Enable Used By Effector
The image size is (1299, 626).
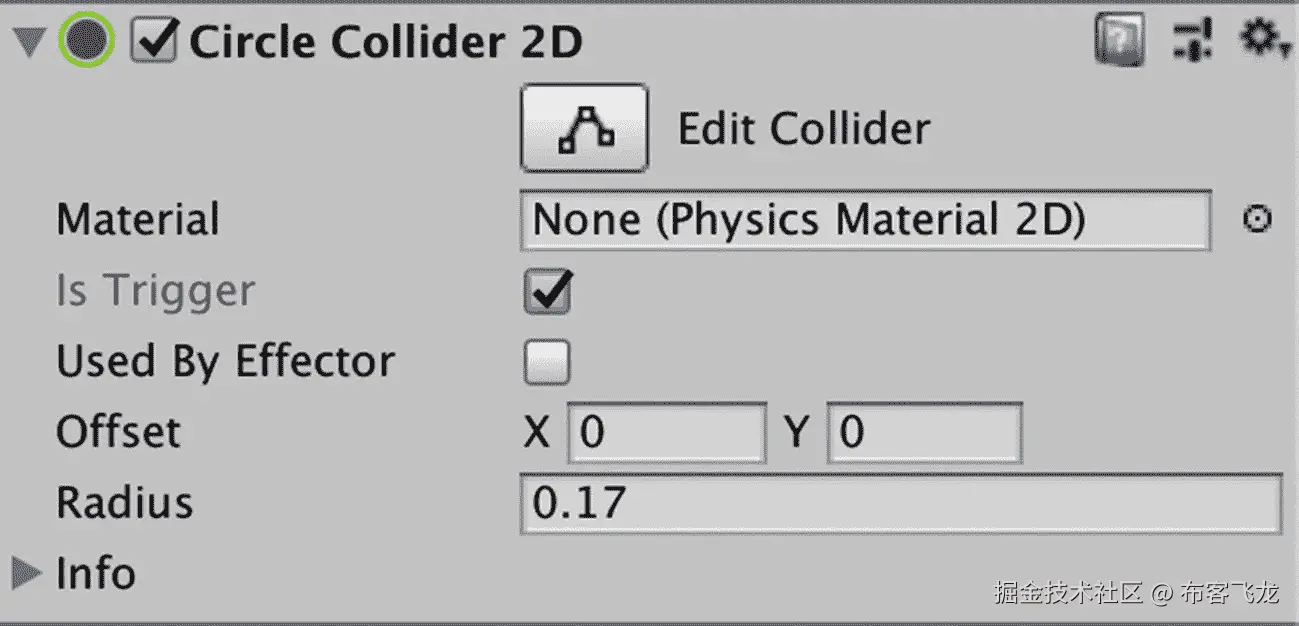click(546, 361)
